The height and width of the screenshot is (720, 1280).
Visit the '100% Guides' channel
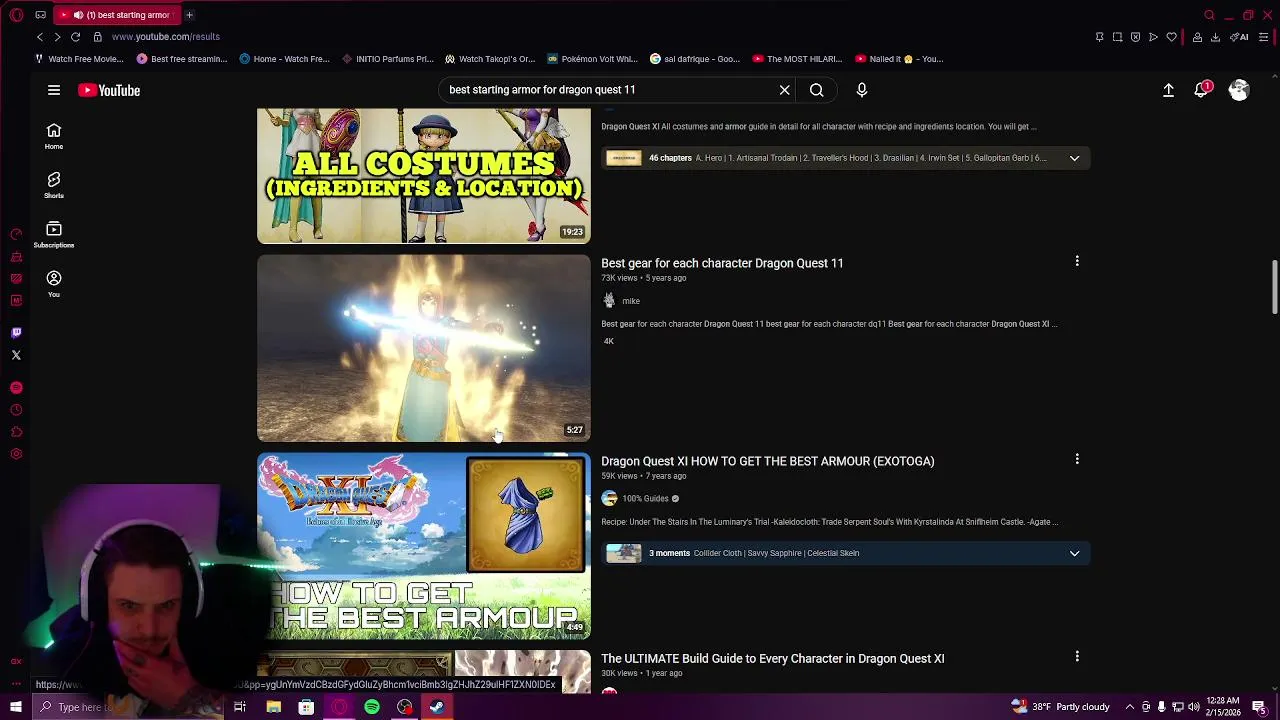(646, 499)
